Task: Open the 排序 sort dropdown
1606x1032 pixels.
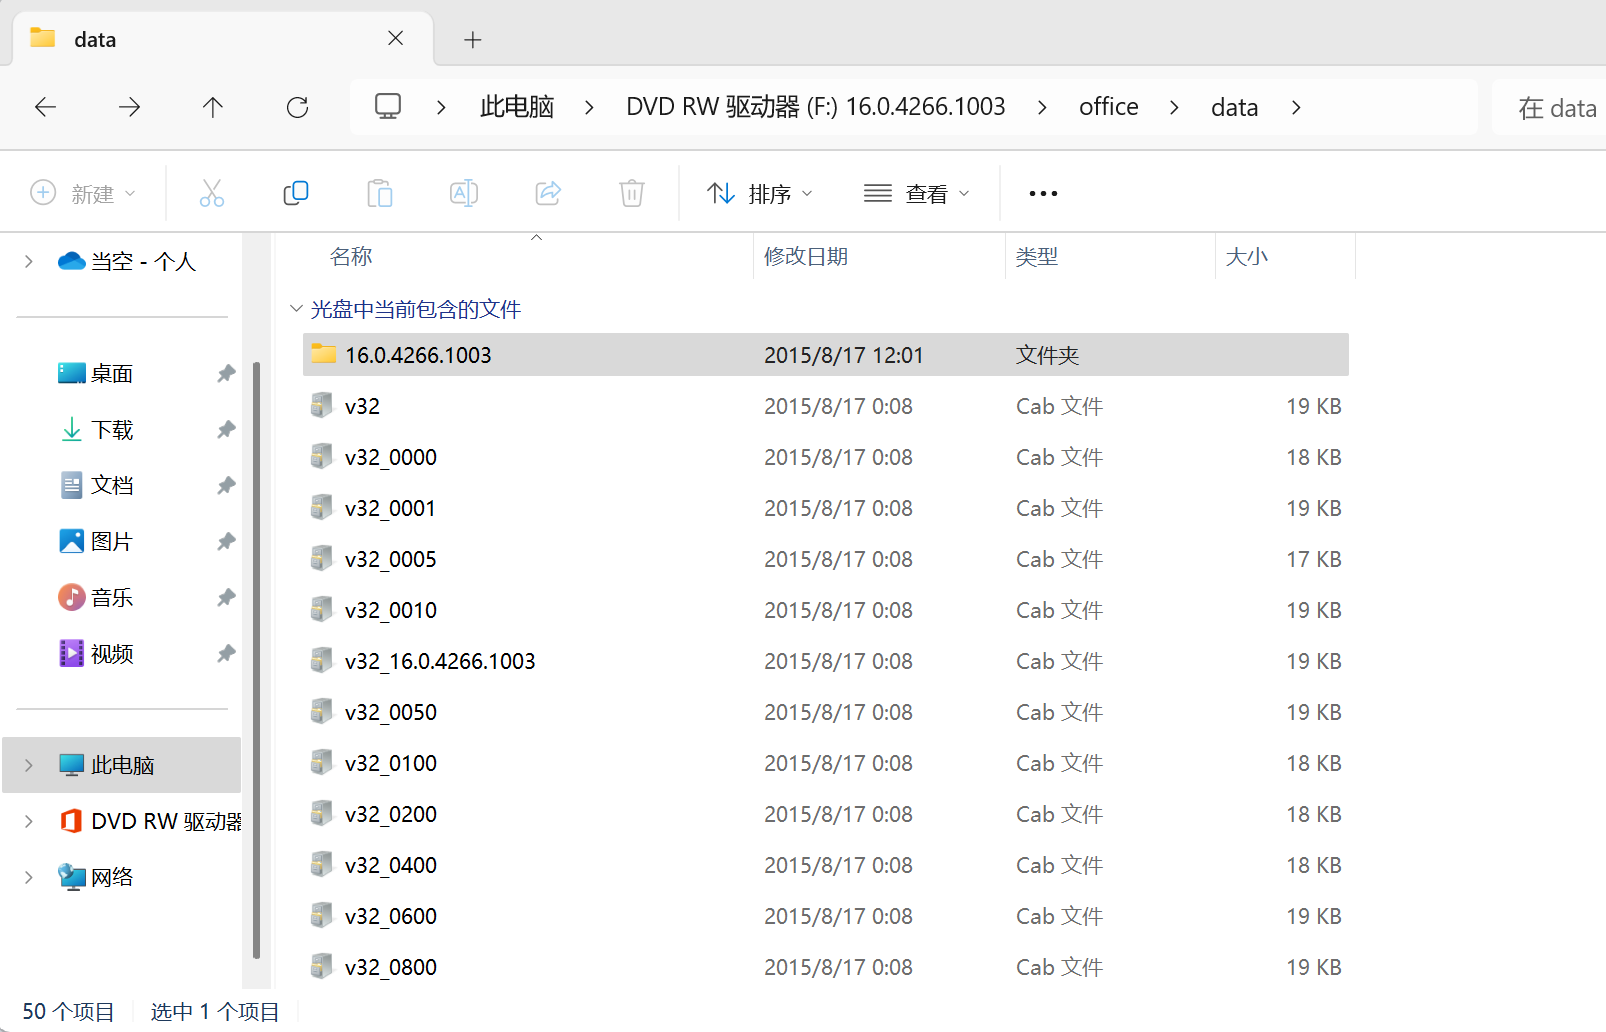Action: [x=760, y=193]
